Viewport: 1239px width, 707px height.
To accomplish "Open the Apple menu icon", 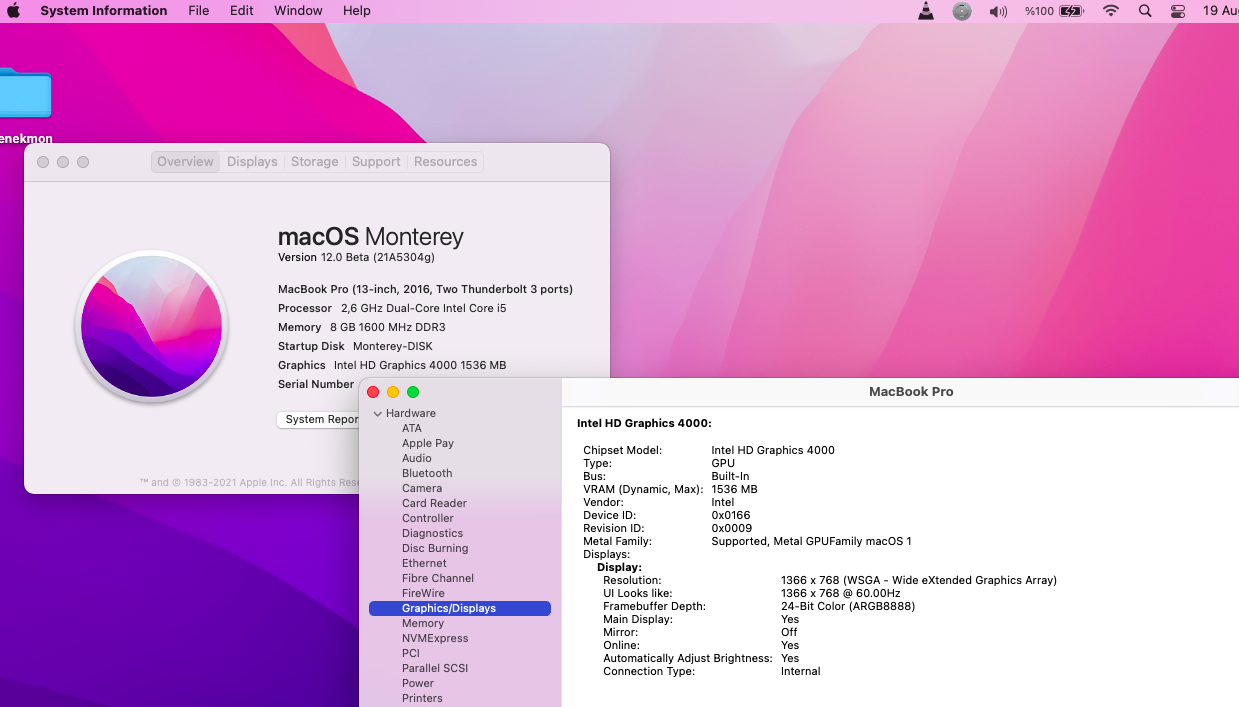I will coord(14,11).
